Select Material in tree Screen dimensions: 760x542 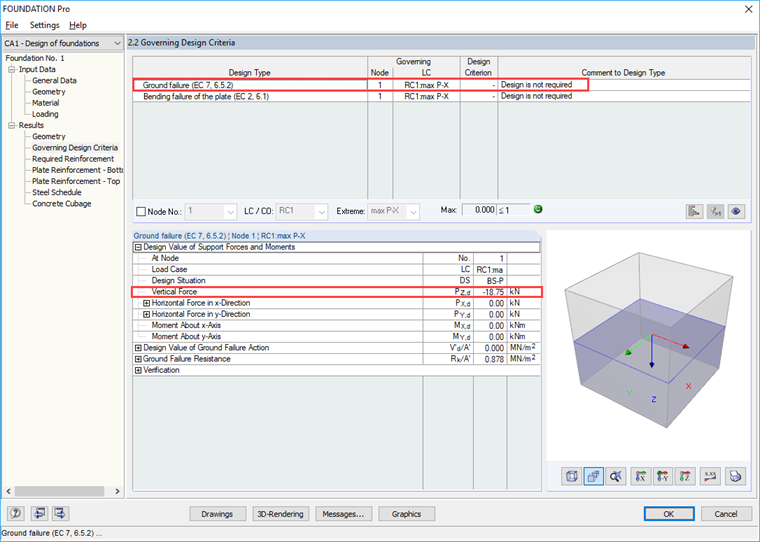coord(46,103)
